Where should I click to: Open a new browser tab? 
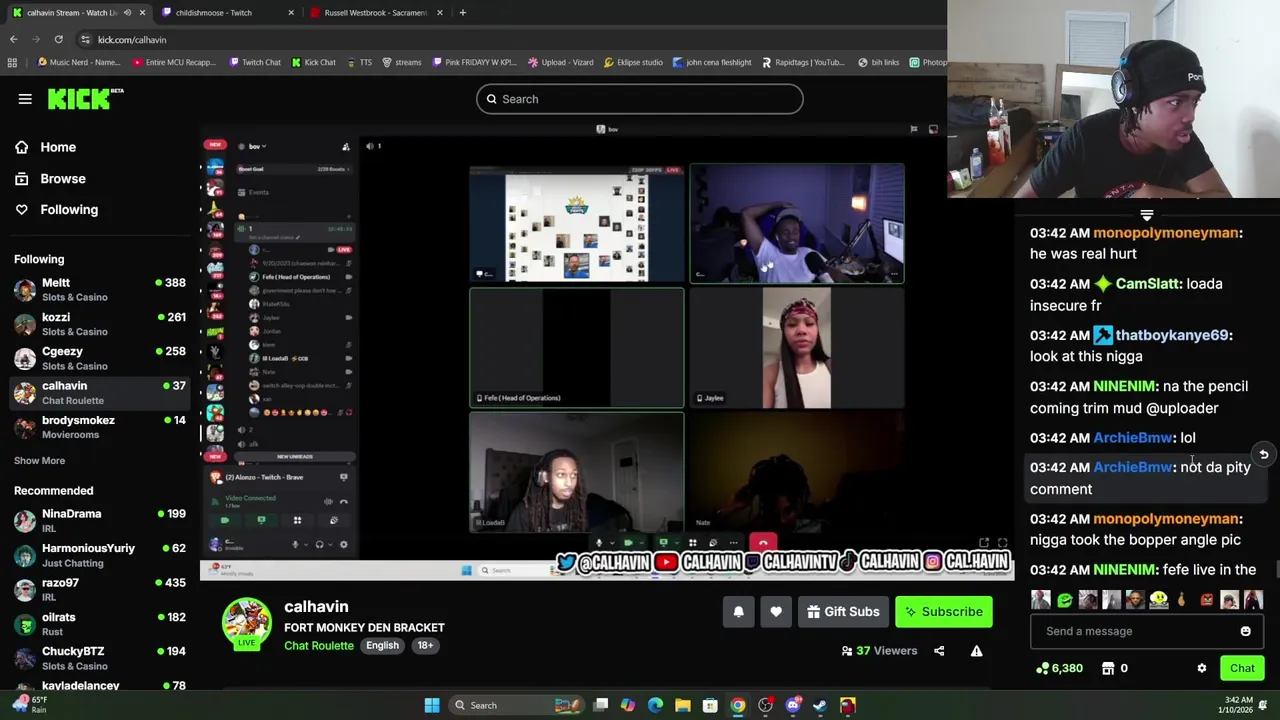(462, 13)
